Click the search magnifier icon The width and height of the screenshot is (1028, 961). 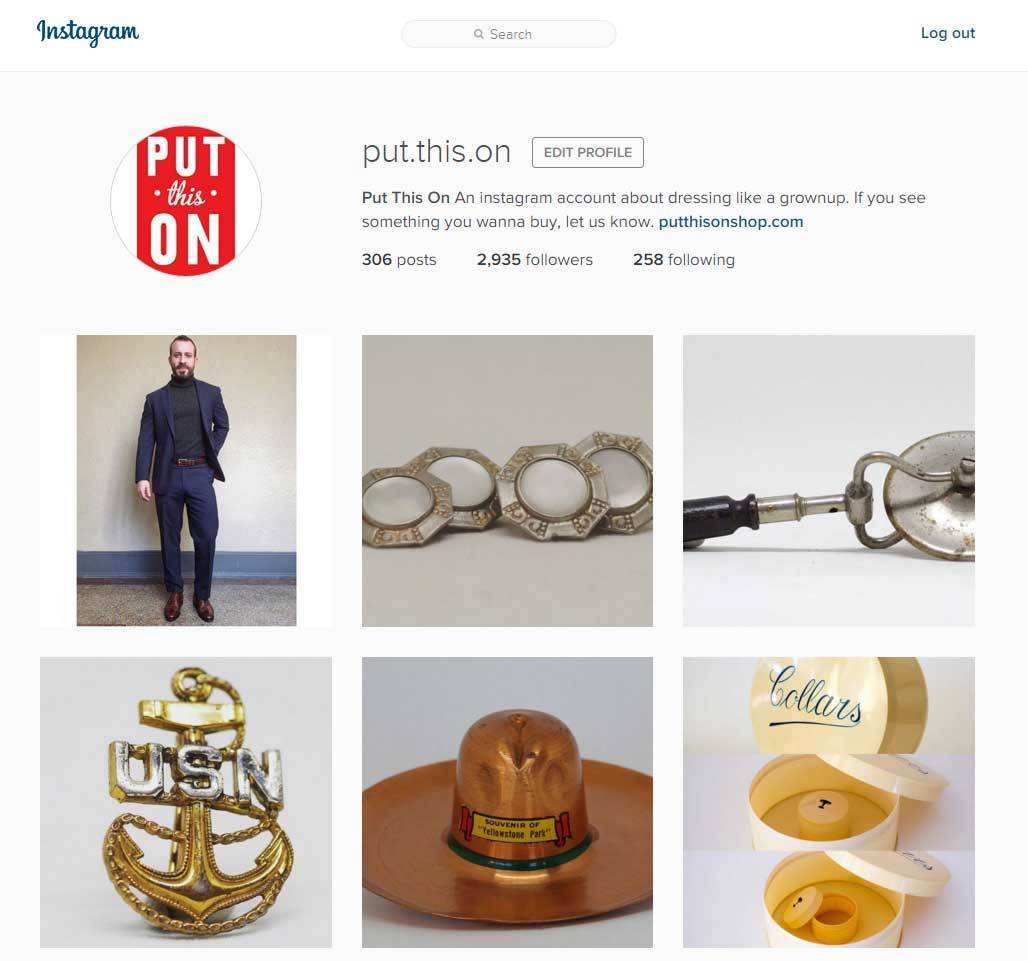[479, 34]
